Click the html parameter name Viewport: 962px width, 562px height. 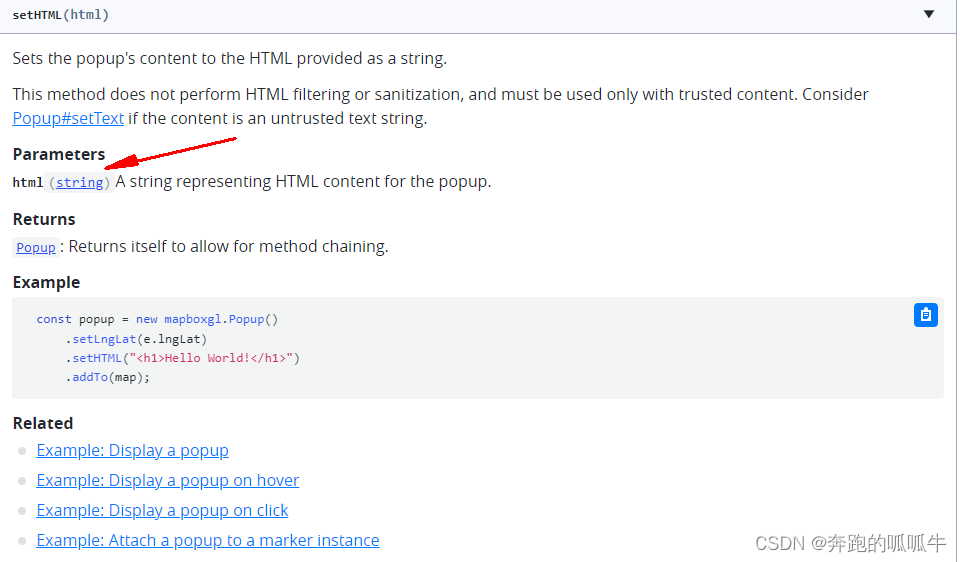point(28,182)
